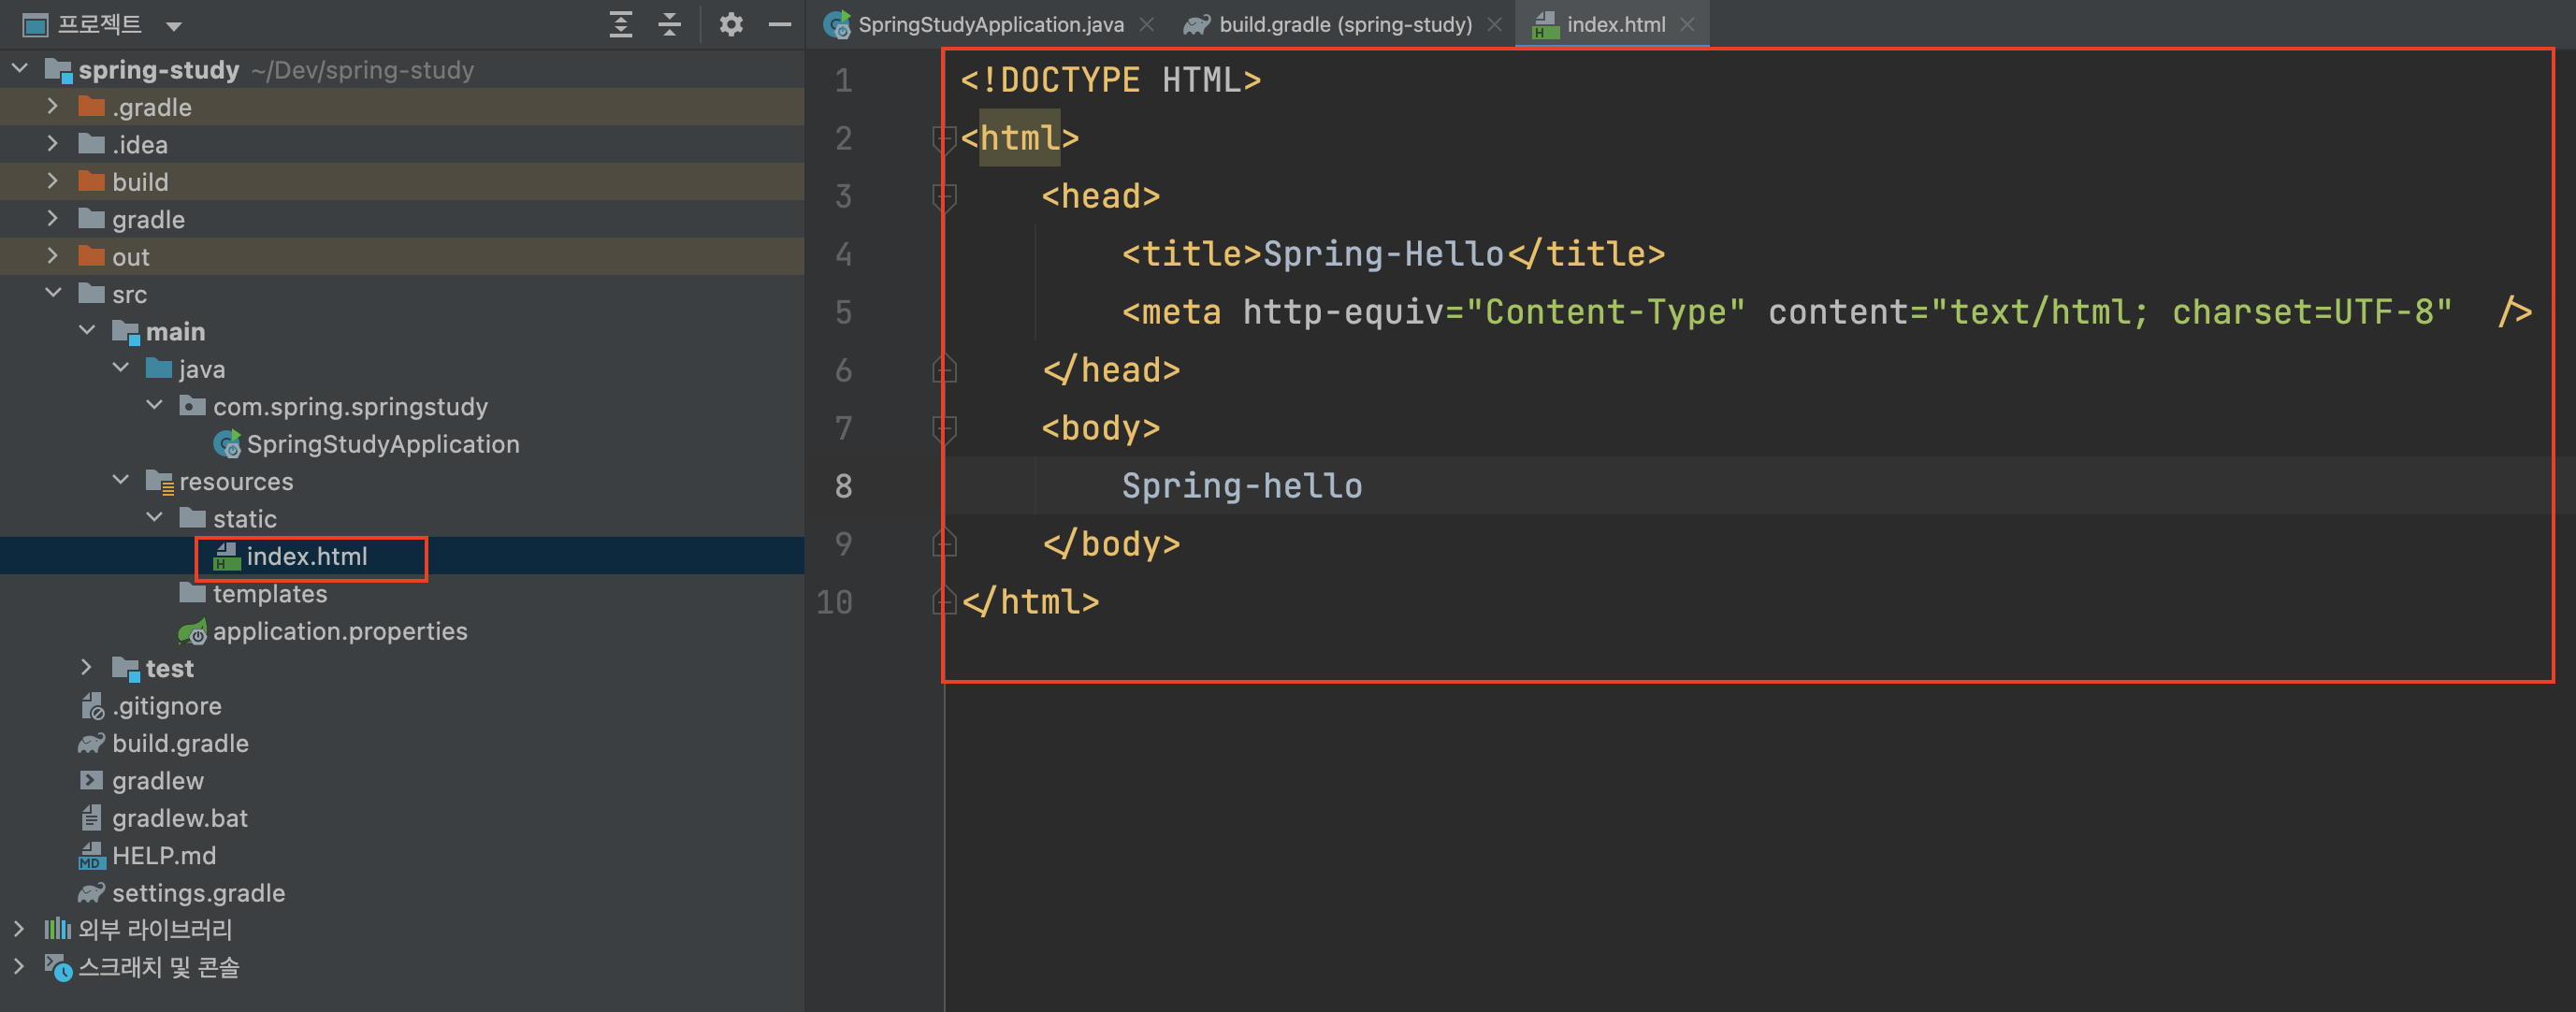Hide the project panel with minus icon
2576x1012 pixels.
[780, 24]
